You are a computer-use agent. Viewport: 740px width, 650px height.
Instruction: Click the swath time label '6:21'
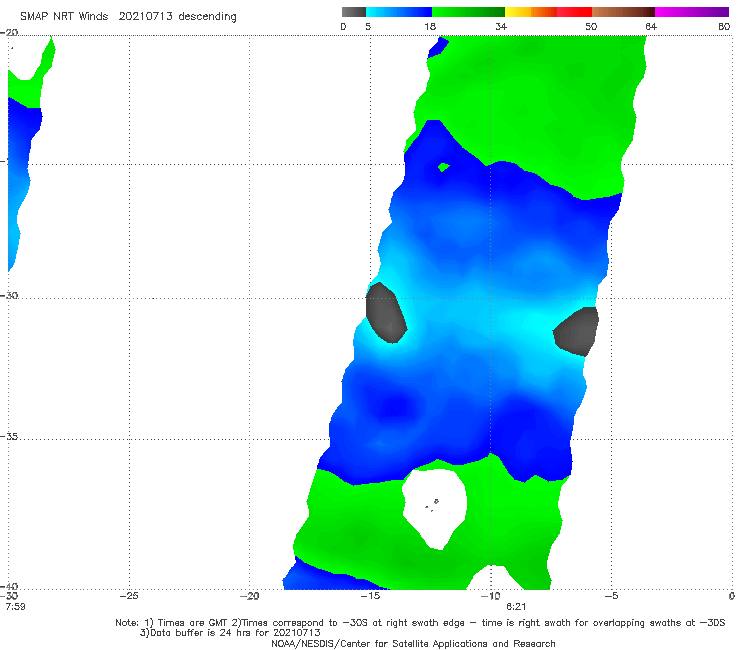(x=516, y=607)
